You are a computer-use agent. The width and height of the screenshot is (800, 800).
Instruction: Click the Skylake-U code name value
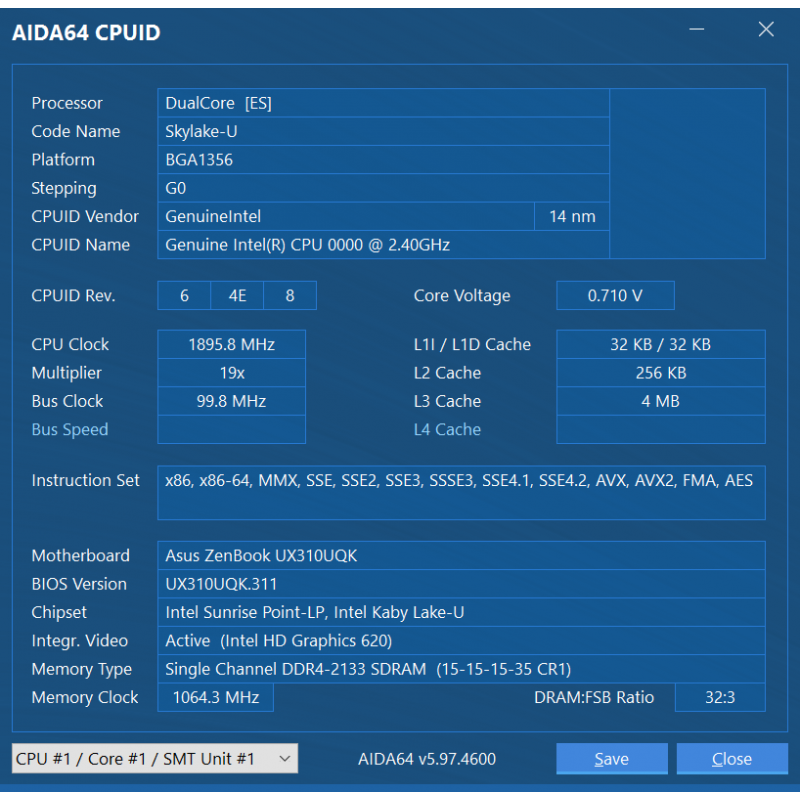click(x=383, y=132)
